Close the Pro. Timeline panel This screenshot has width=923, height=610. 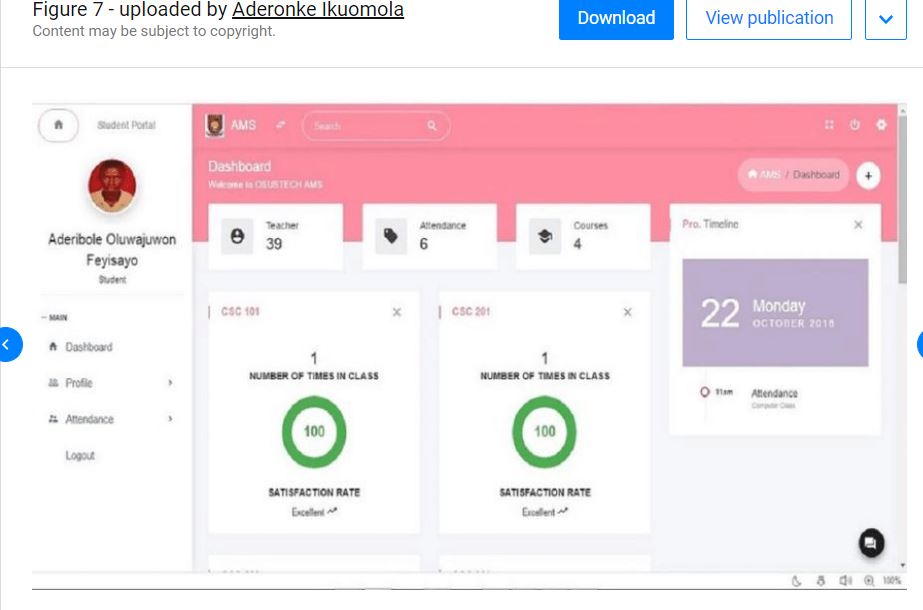point(858,225)
